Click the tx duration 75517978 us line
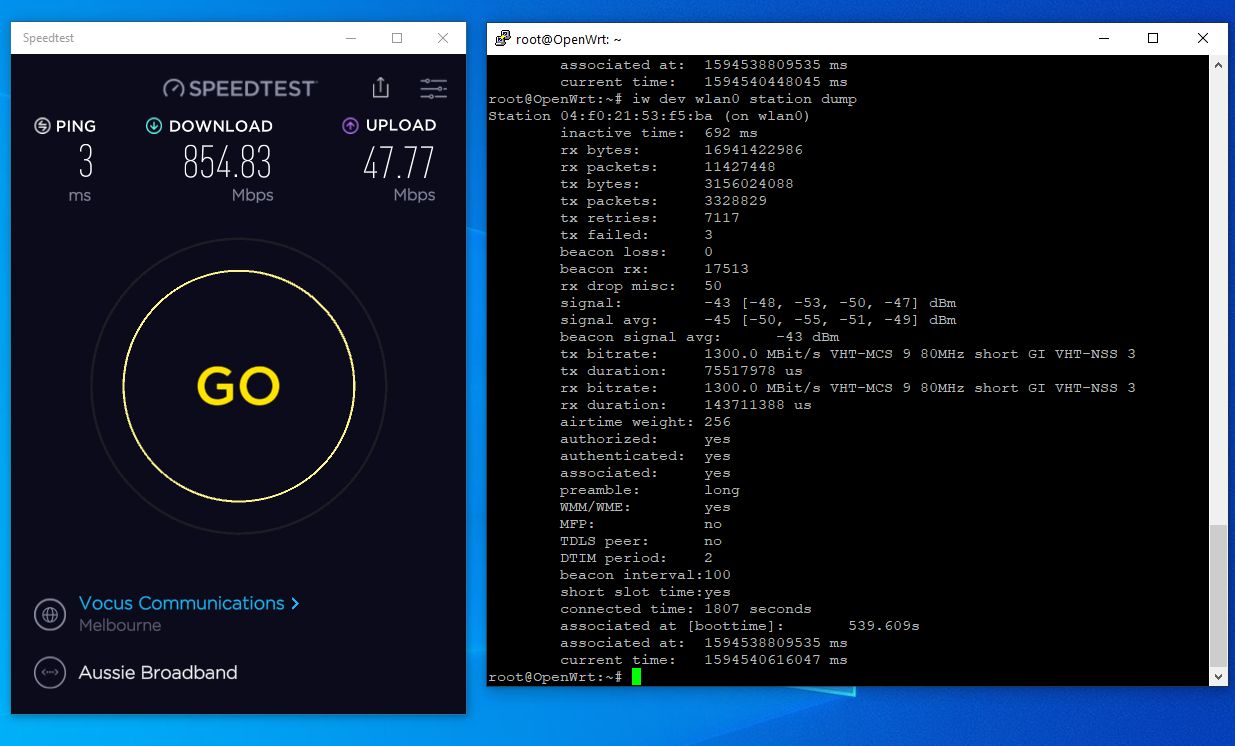Screen dimensions: 1235x746 tap(682, 371)
